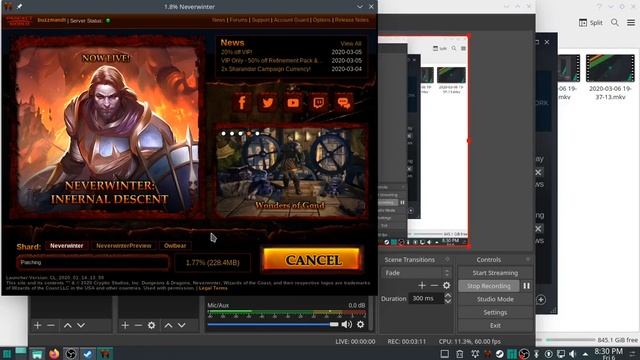Click the search icon in file manager
The width and height of the screenshot is (640, 360).
click(615, 23)
